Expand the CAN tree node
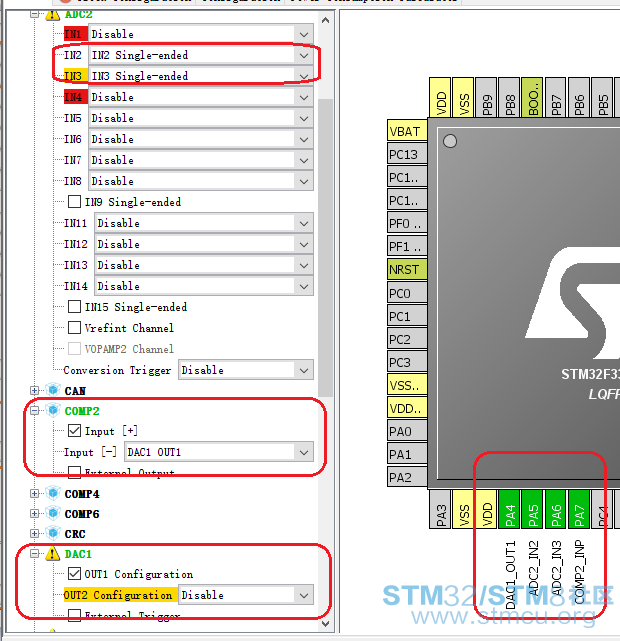 (34, 390)
